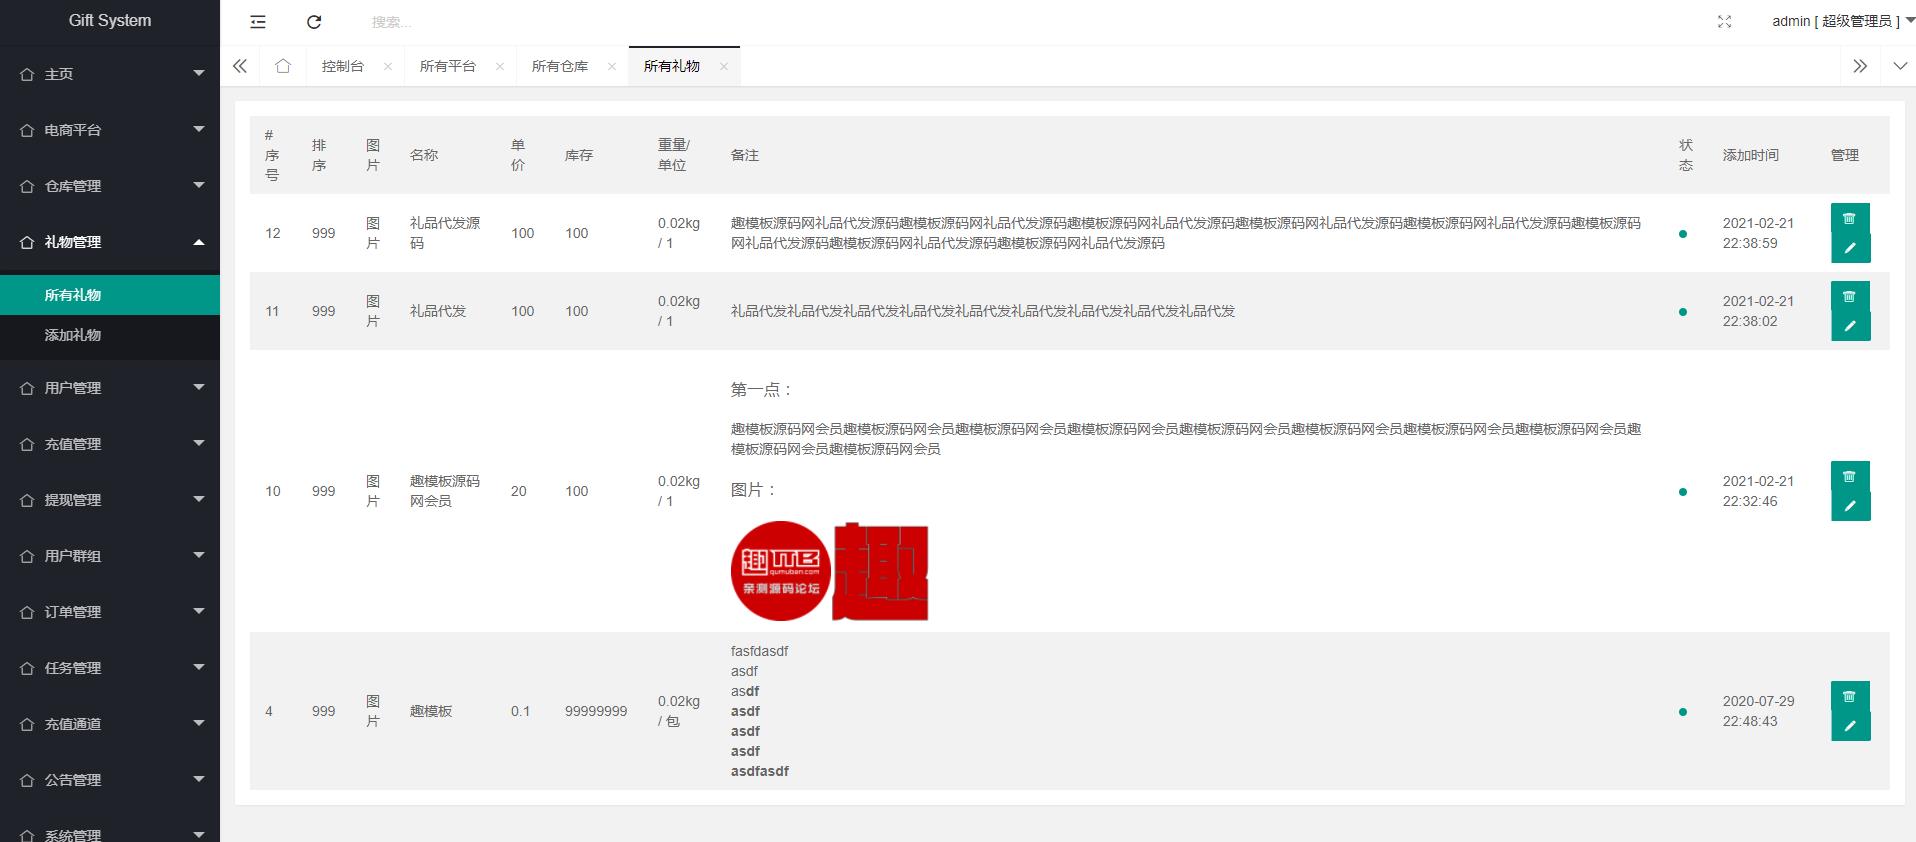
Task: Edit gift 趣模板 row 4
Action: click(x=1850, y=726)
